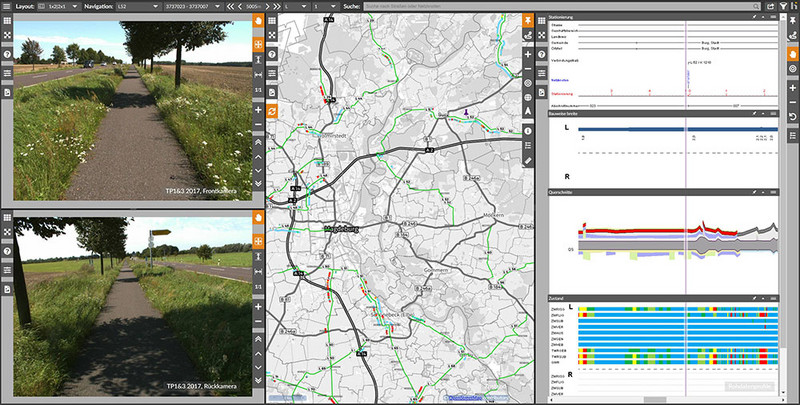Step forward with single right arrow
This screenshot has height=405, width=800.
pyautogui.click(x=268, y=7)
